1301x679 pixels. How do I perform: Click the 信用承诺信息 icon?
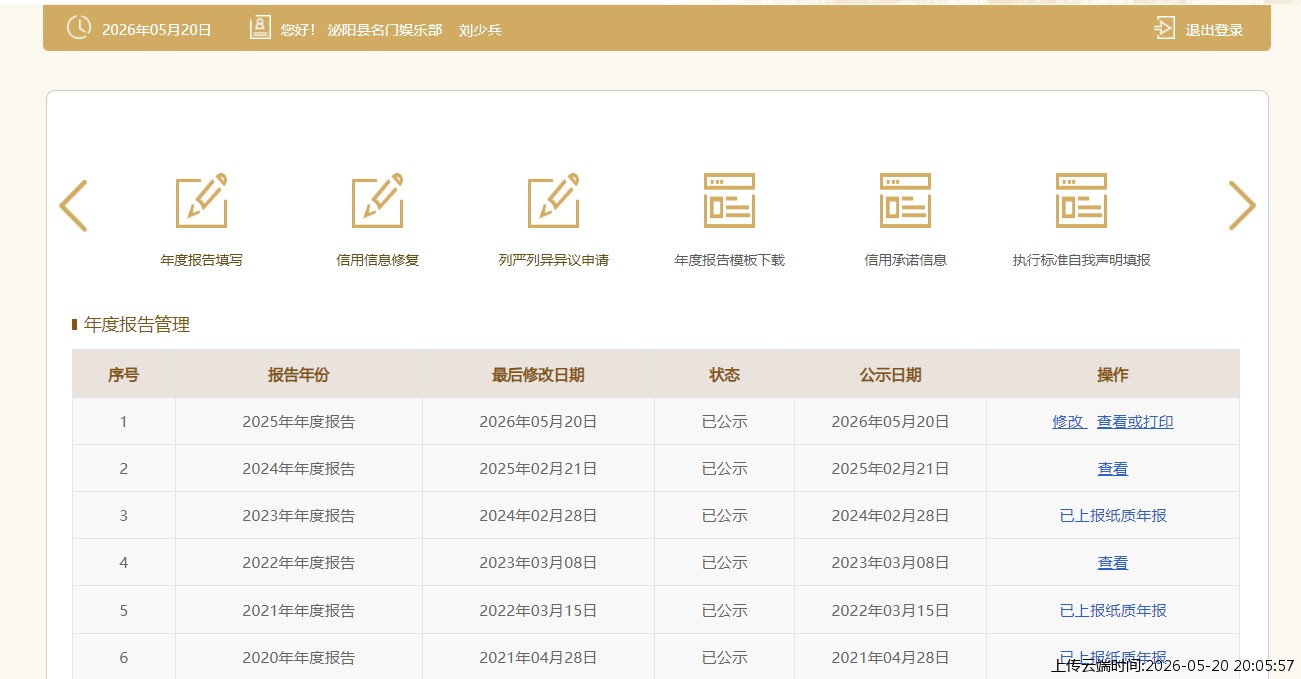905,200
